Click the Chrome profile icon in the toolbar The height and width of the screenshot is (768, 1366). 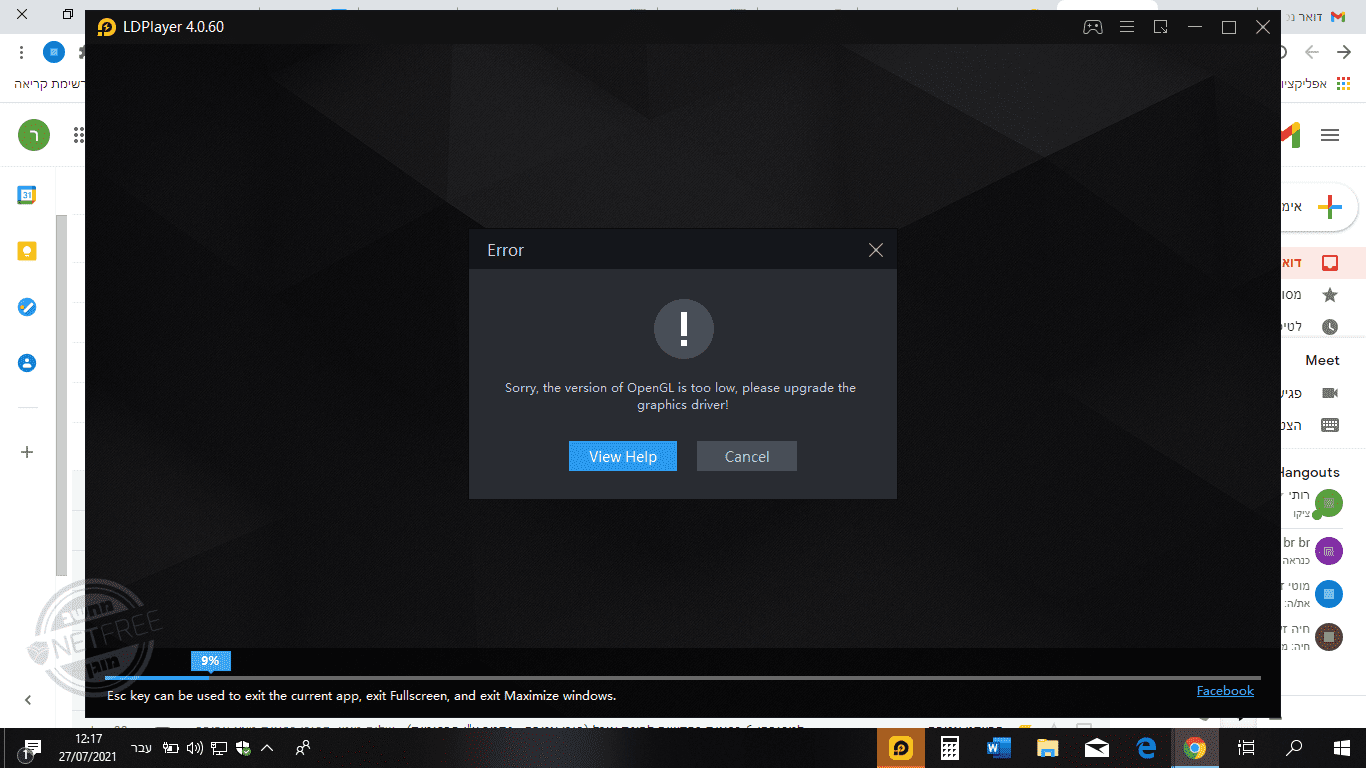54,52
